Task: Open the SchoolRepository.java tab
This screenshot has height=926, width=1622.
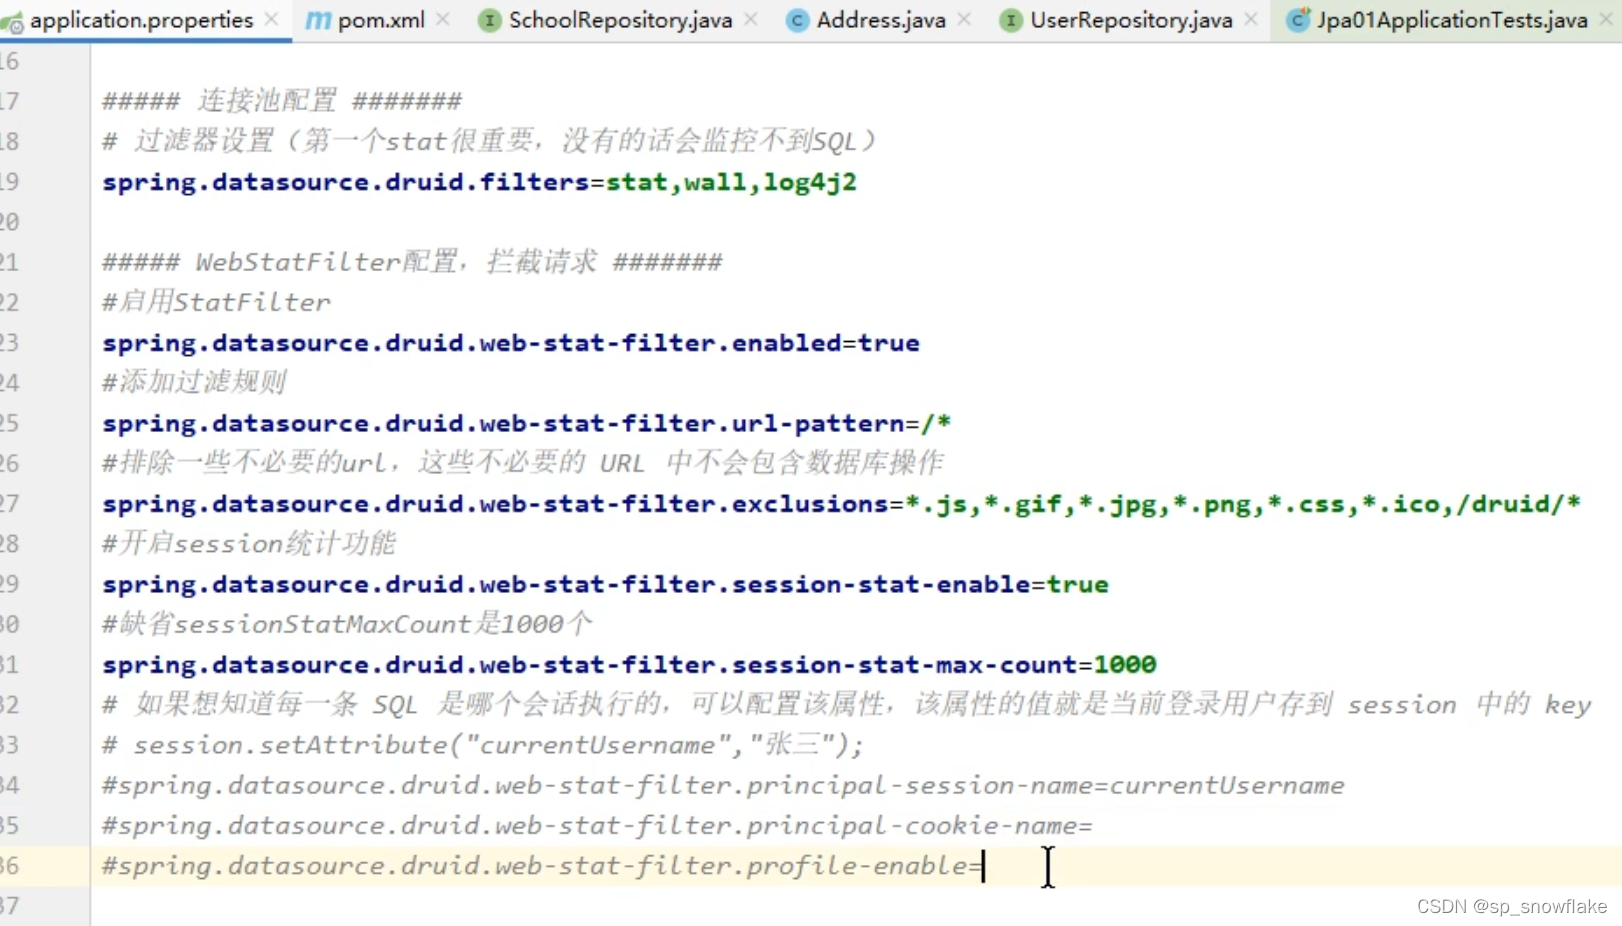Action: click(619, 20)
